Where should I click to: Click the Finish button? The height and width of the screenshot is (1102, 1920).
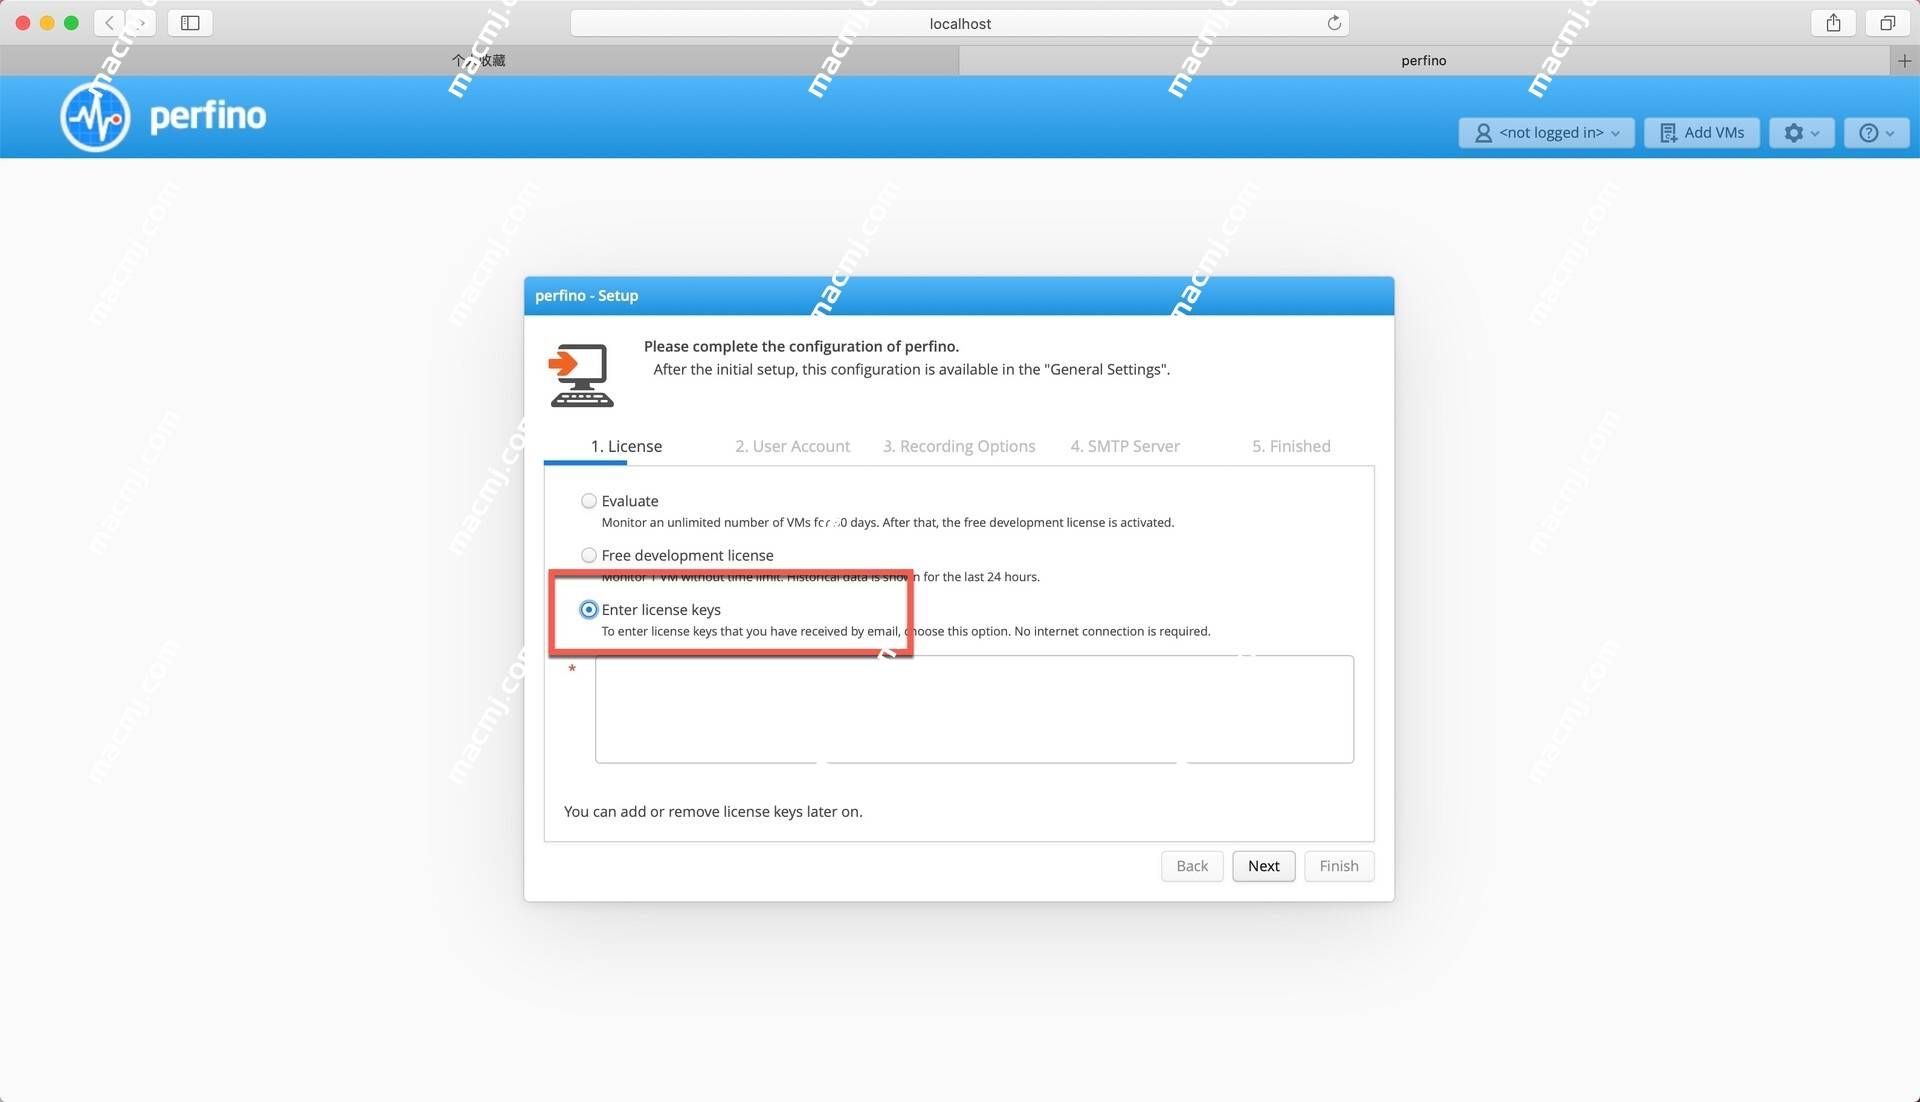click(x=1337, y=865)
